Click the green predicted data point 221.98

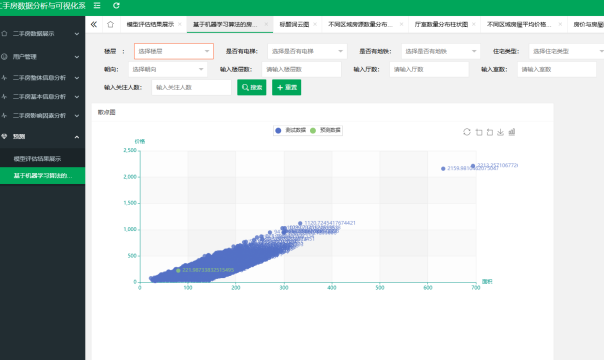pos(178,271)
